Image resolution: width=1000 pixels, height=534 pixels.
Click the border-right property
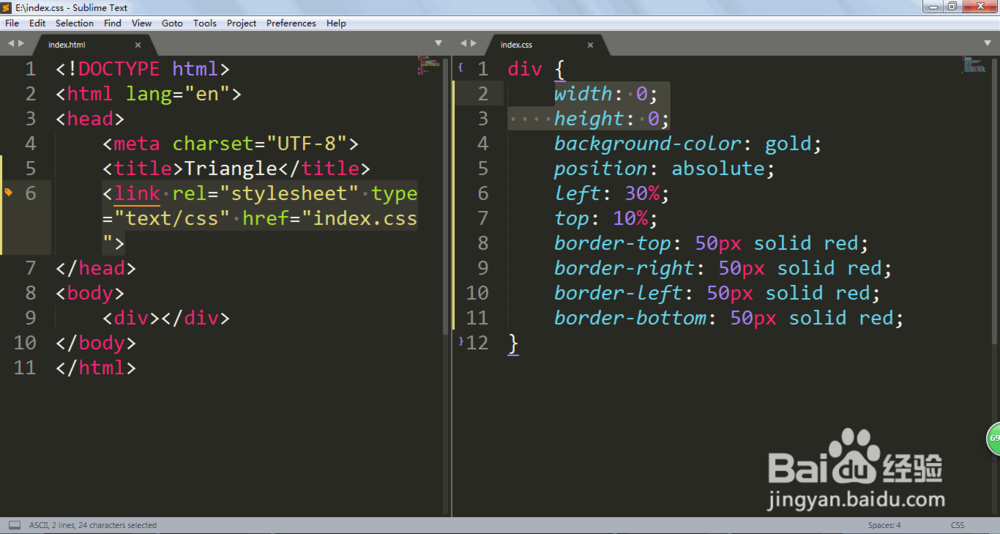coord(624,268)
